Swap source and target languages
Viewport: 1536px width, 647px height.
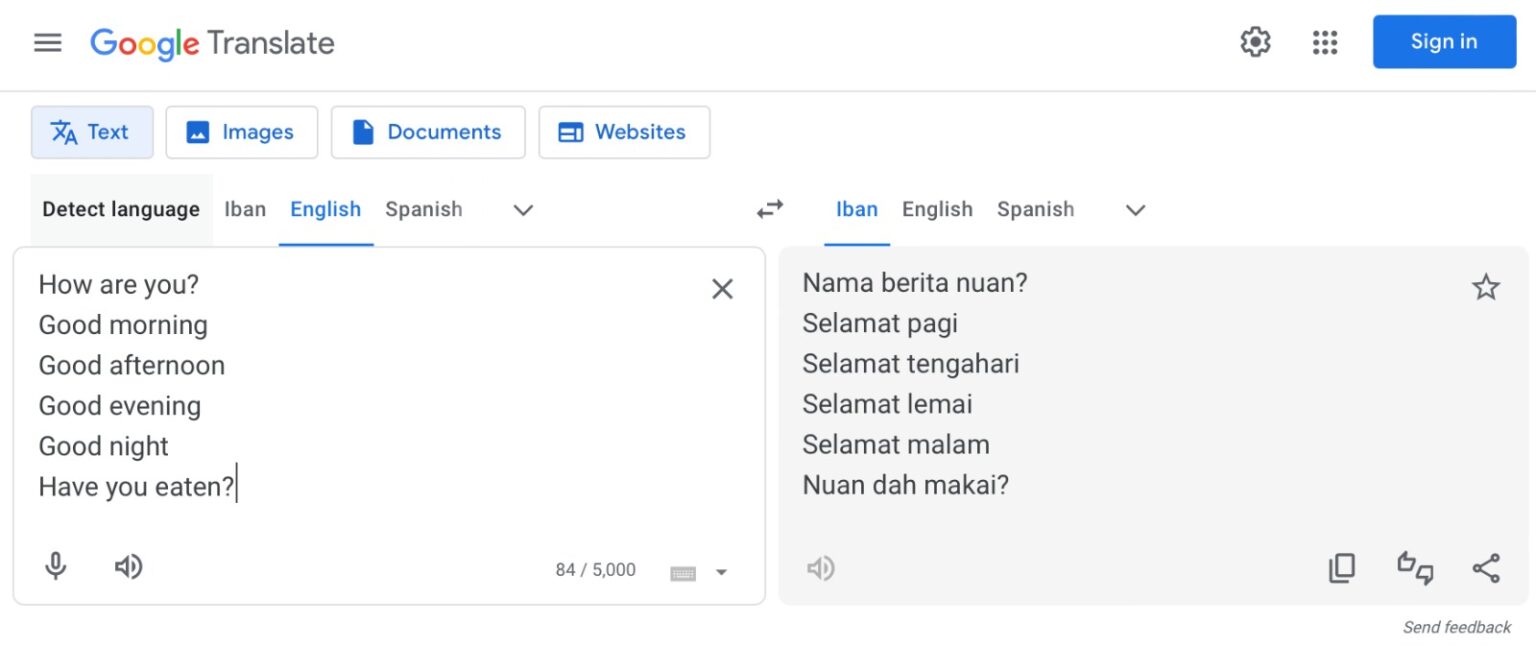coord(770,209)
